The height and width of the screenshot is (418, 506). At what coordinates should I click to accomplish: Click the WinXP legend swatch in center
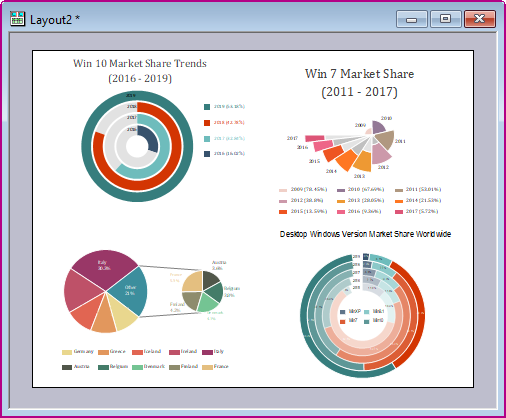click(x=342, y=312)
